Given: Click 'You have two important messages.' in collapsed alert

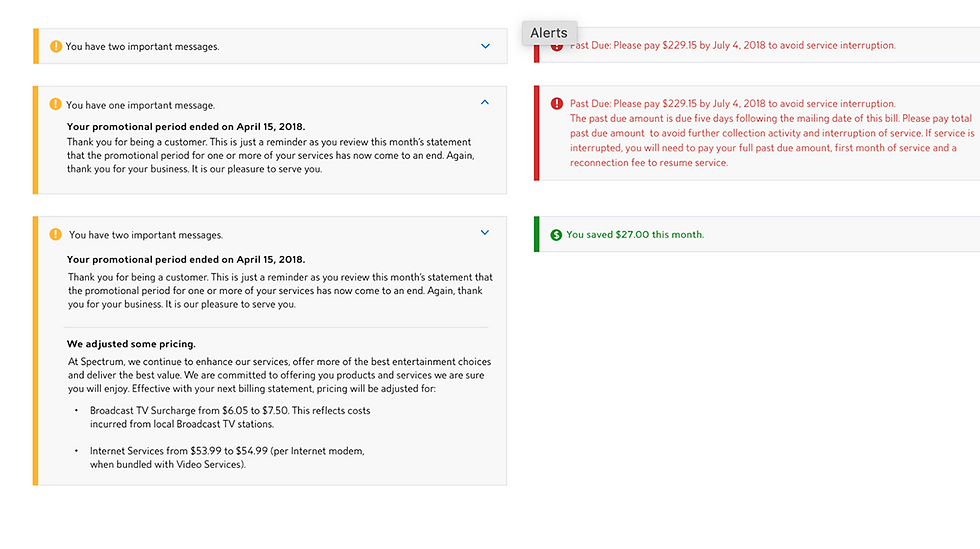Looking at the screenshot, I should [x=142, y=47].
